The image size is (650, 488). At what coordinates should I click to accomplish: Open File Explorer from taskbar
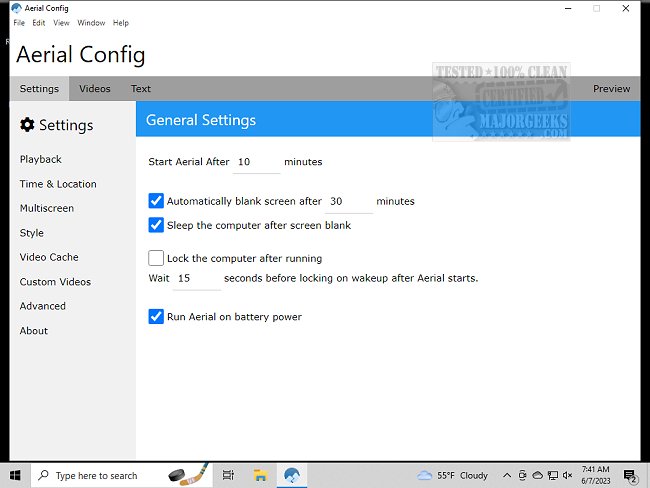click(260, 476)
